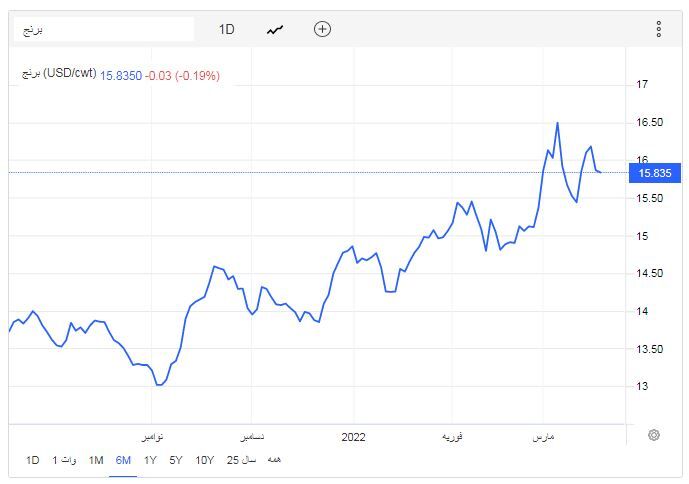Select the 1 وات range

pyautogui.click(x=64, y=460)
